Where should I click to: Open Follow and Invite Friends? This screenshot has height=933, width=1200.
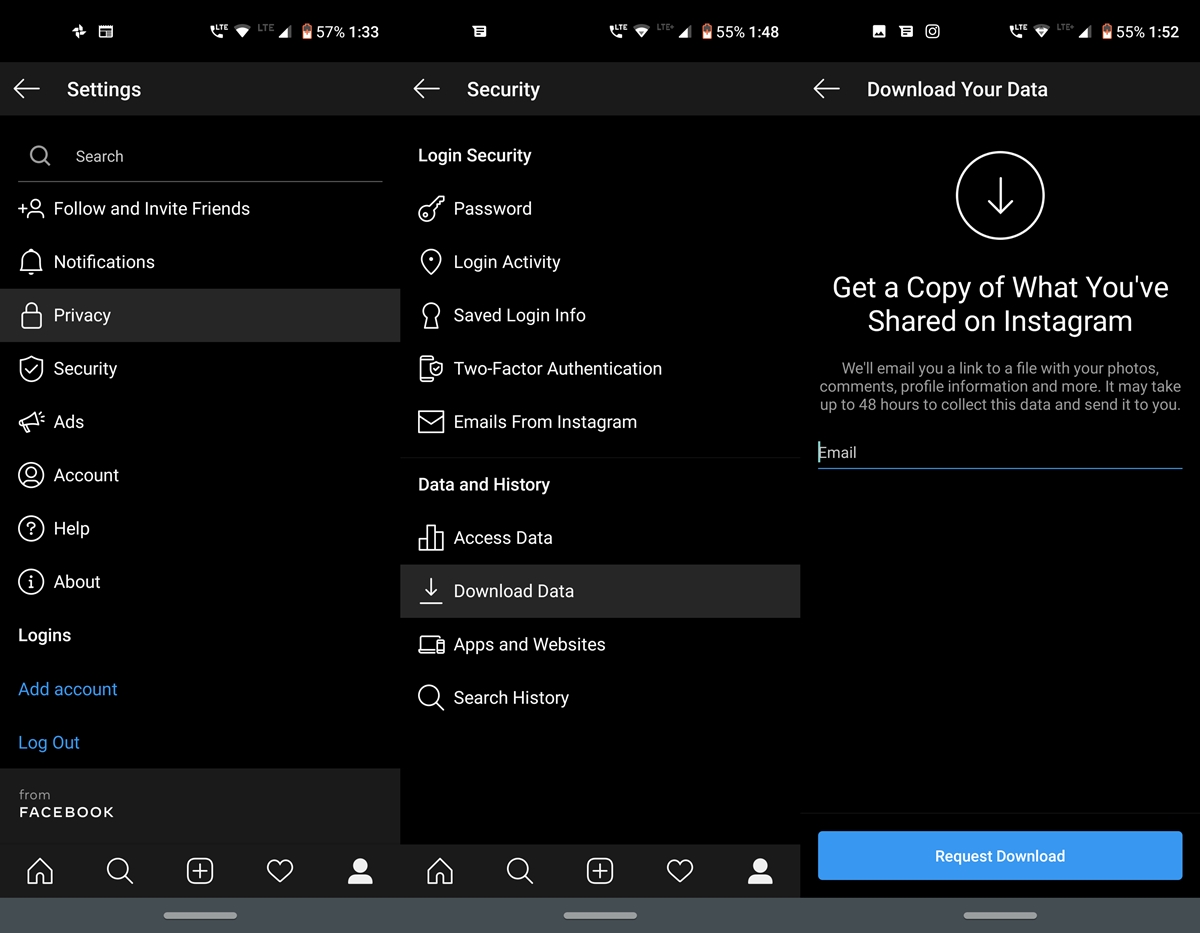click(x=200, y=209)
